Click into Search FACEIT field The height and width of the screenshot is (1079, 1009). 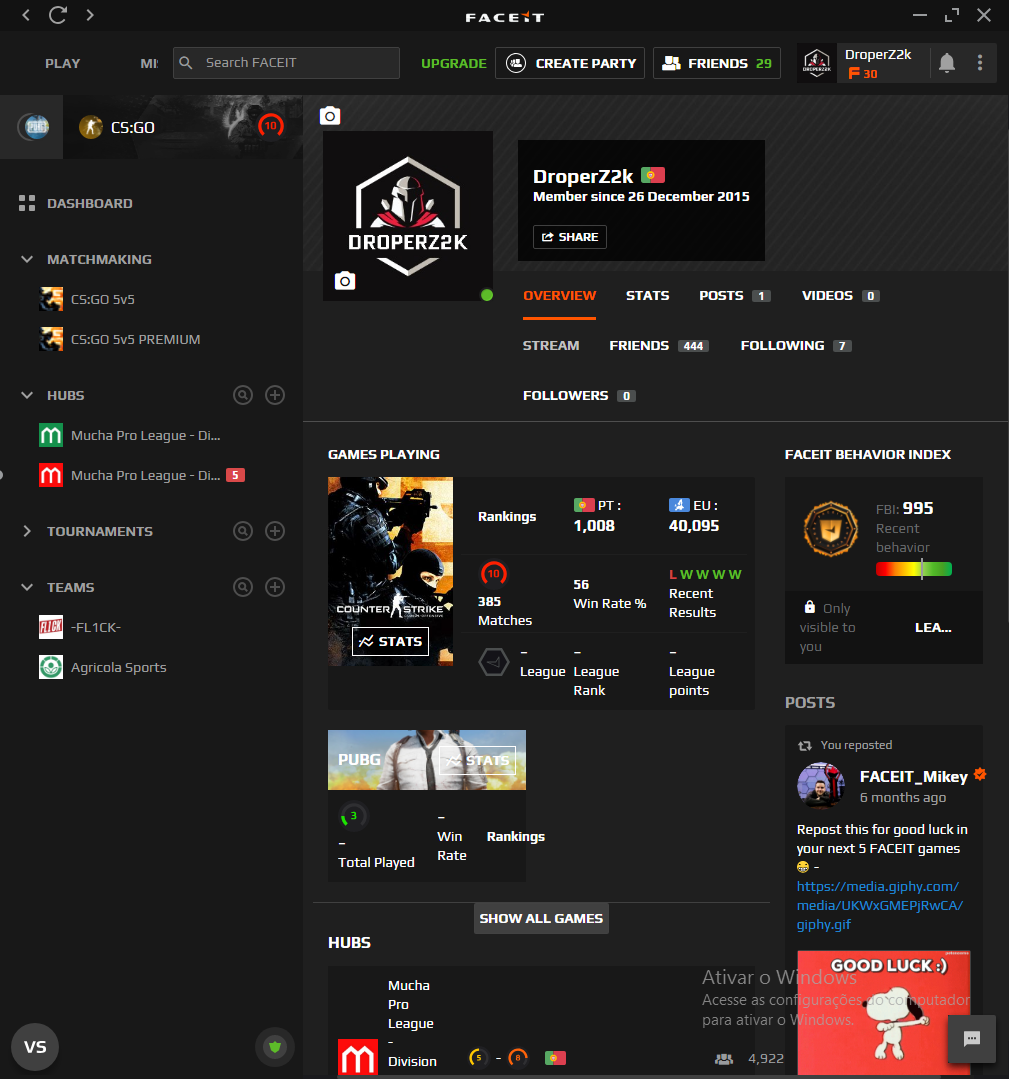286,63
